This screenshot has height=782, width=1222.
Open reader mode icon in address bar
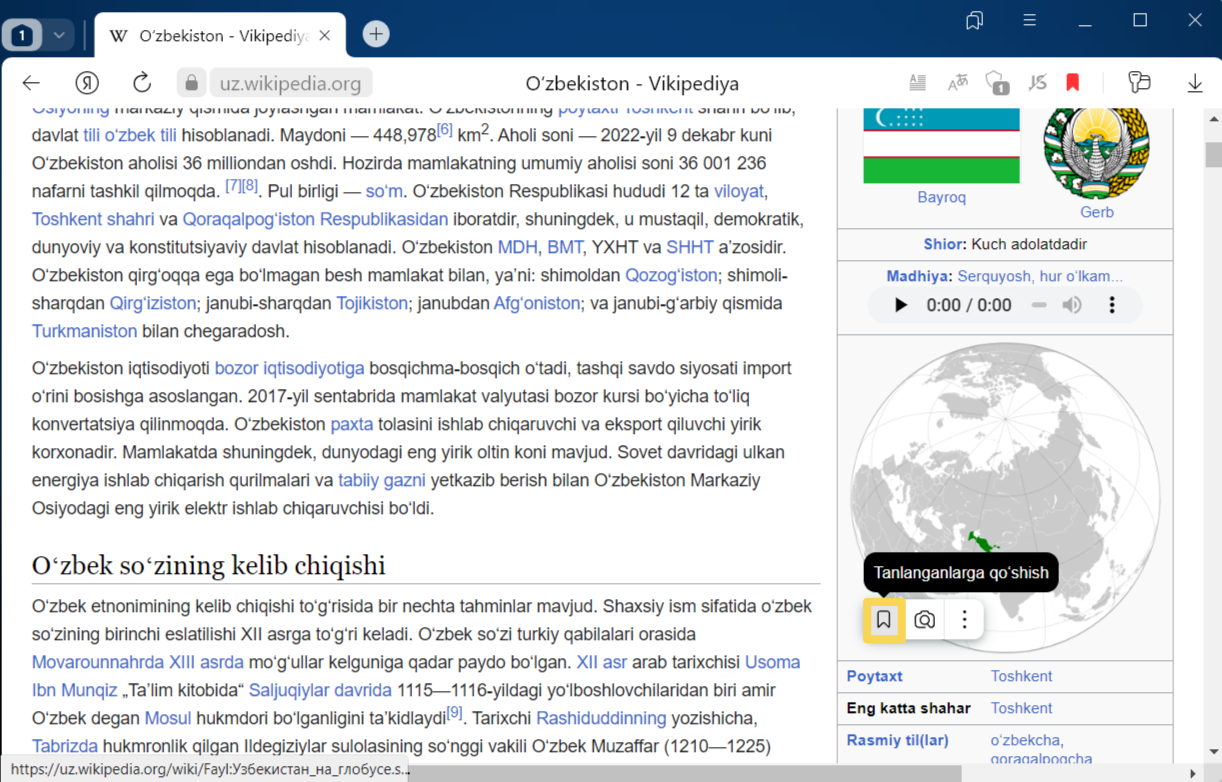(917, 83)
